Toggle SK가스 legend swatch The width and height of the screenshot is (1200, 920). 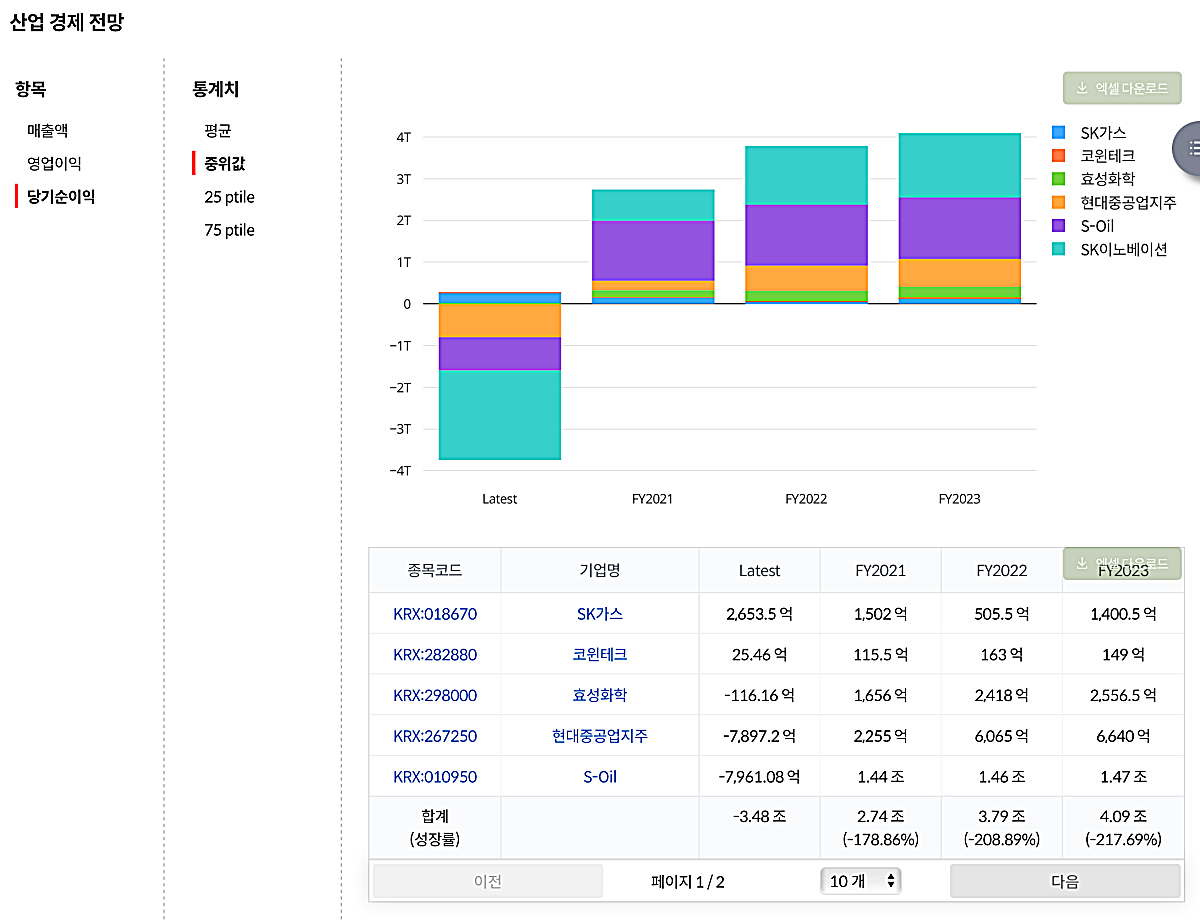(1058, 132)
